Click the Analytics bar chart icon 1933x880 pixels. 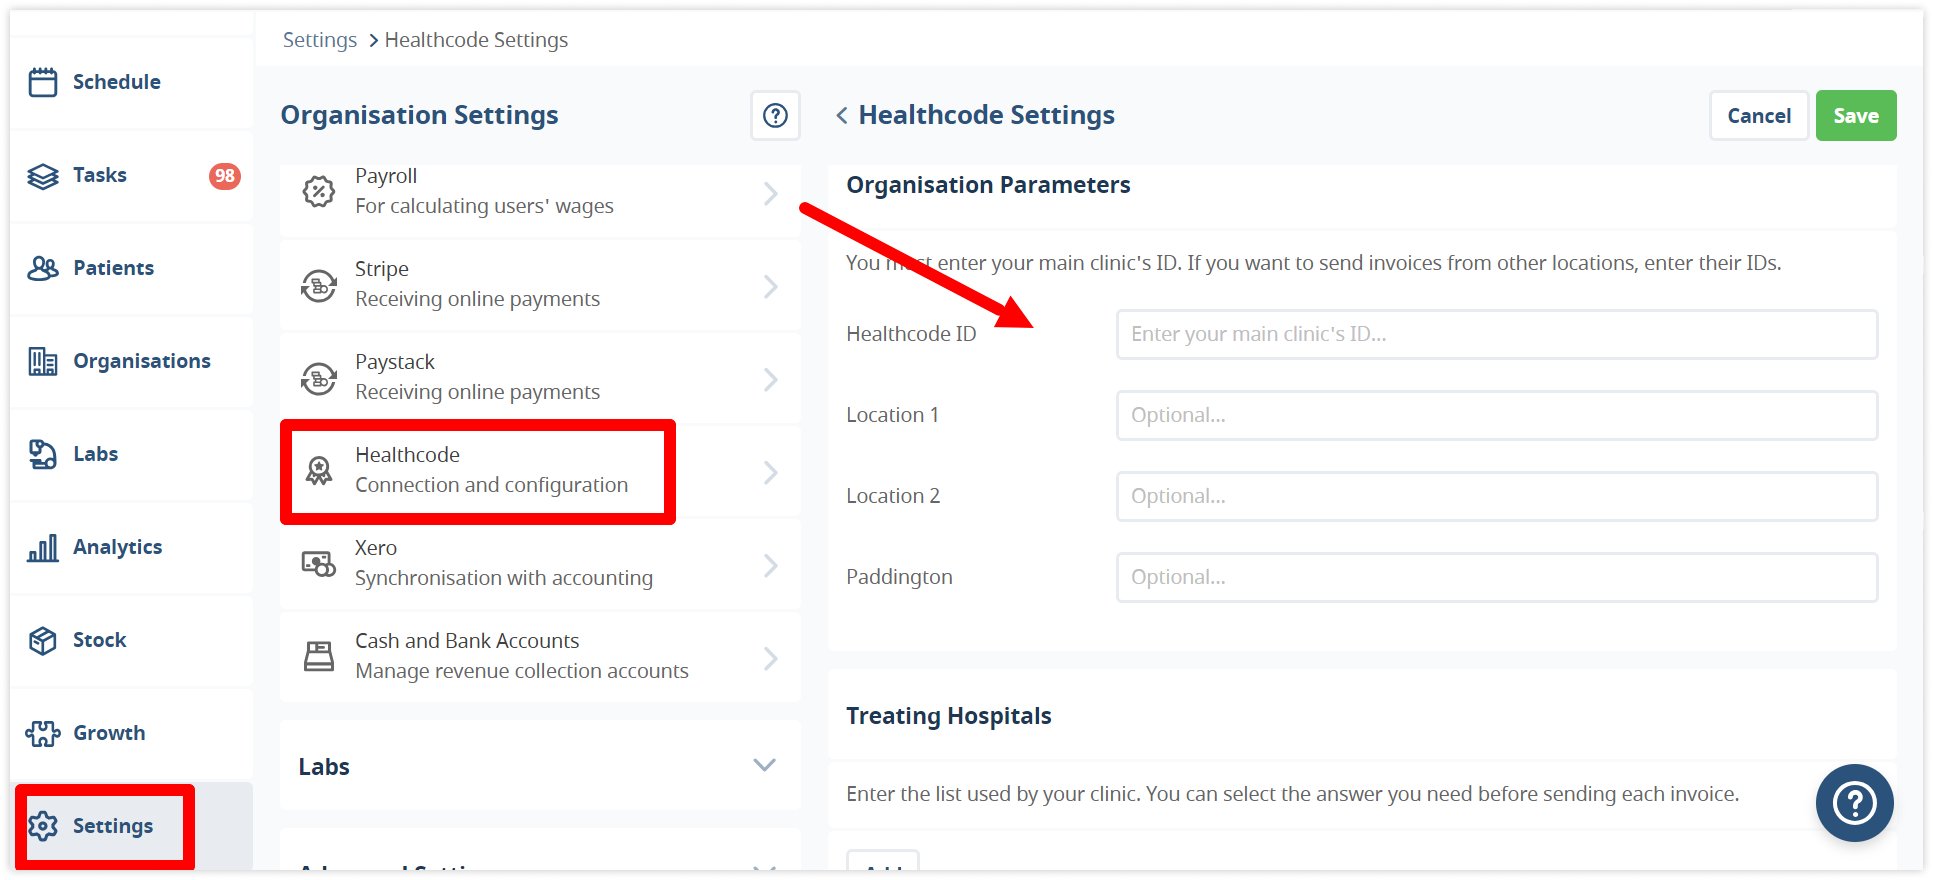coord(43,547)
